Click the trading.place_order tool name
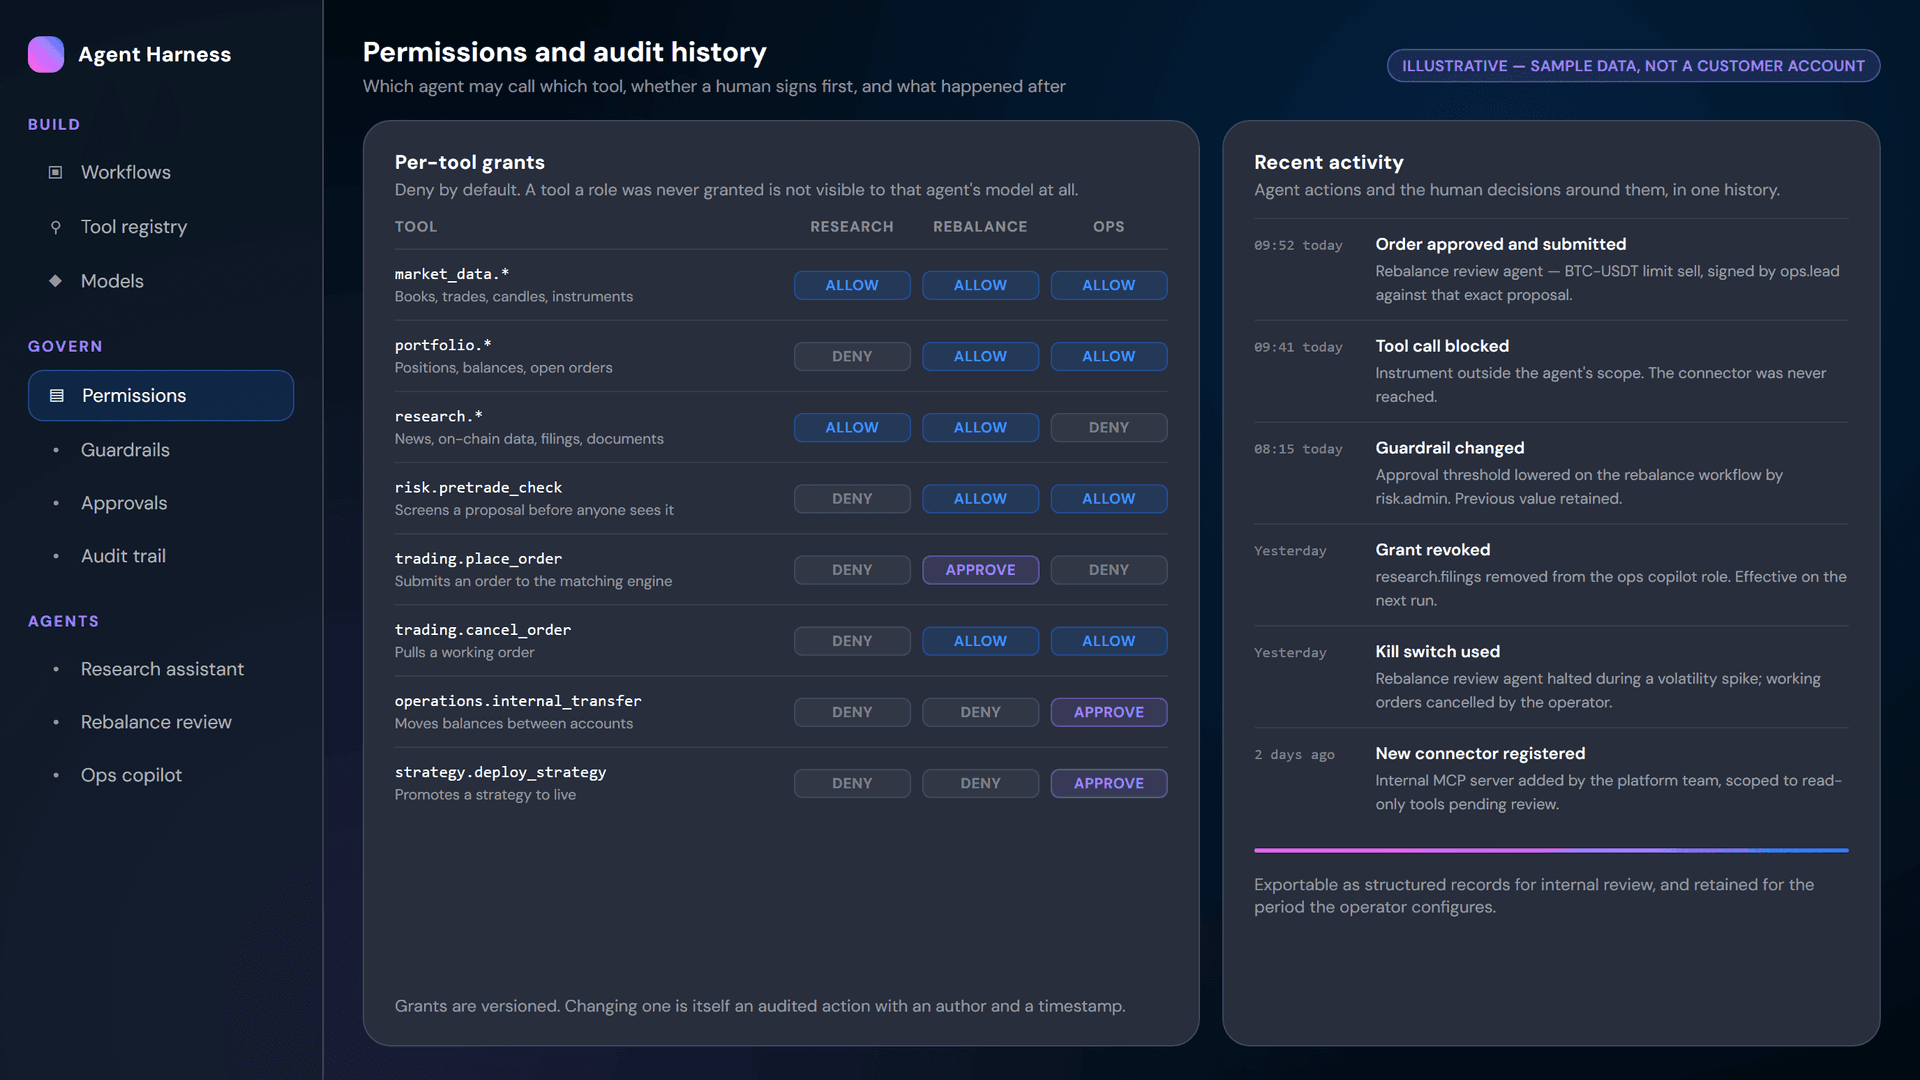 478,559
